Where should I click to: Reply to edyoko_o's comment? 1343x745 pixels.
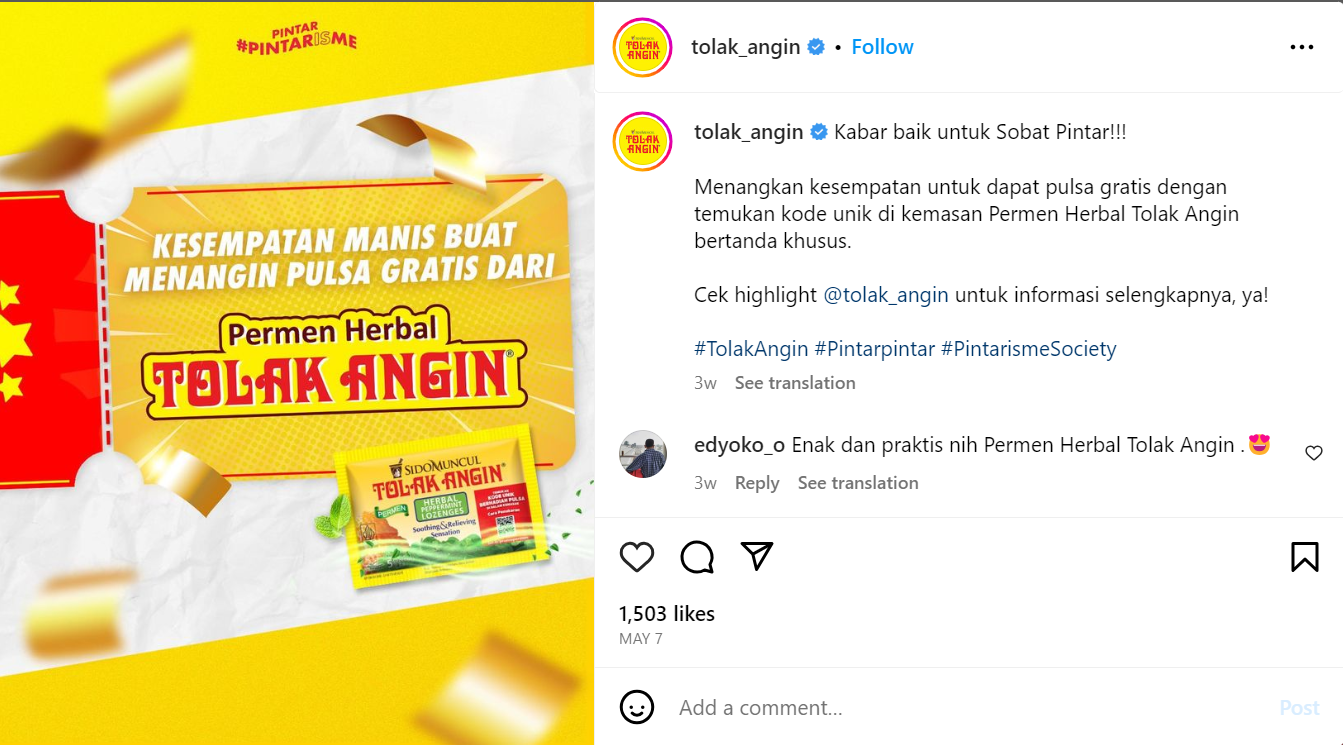[757, 483]
